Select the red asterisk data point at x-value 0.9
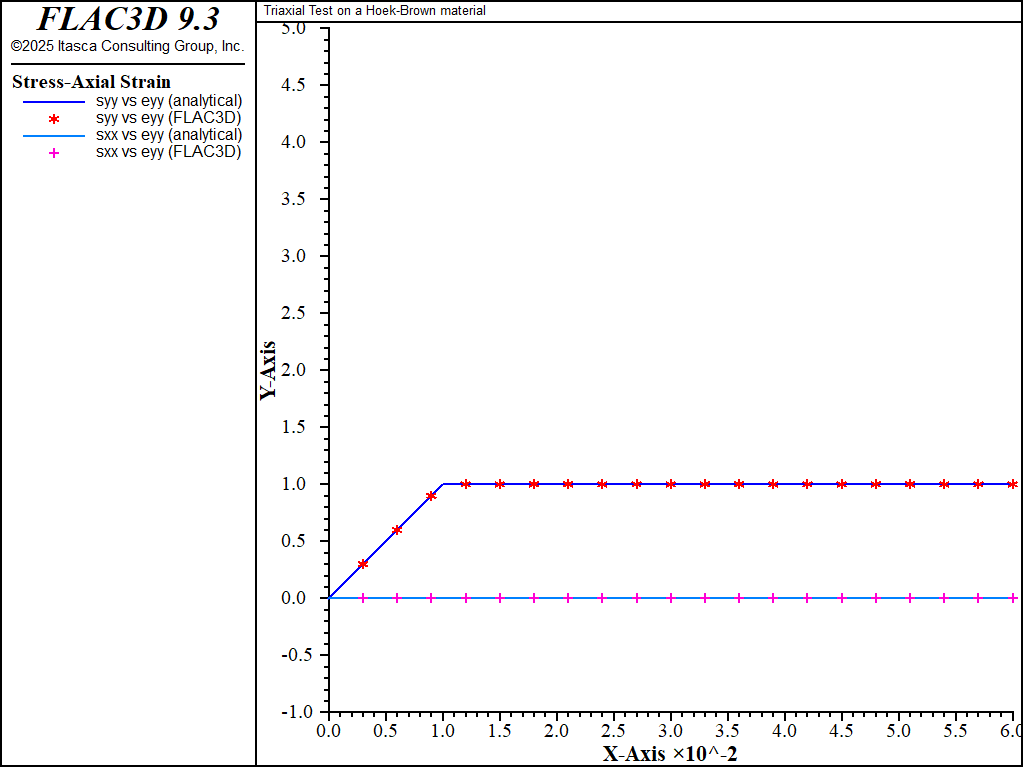 point(431,496)
